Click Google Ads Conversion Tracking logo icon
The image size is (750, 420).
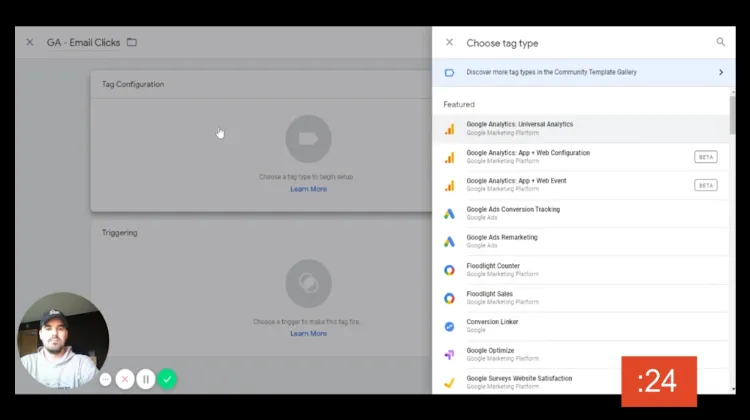tap(449, 214)
